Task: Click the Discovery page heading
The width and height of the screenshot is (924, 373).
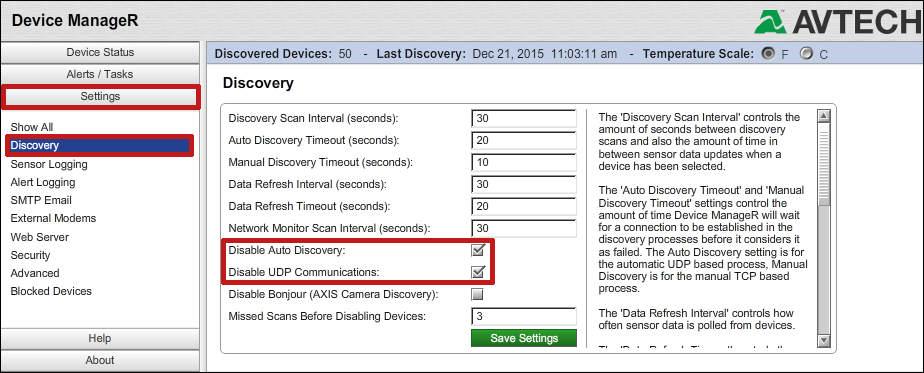Action: [258, 84]
